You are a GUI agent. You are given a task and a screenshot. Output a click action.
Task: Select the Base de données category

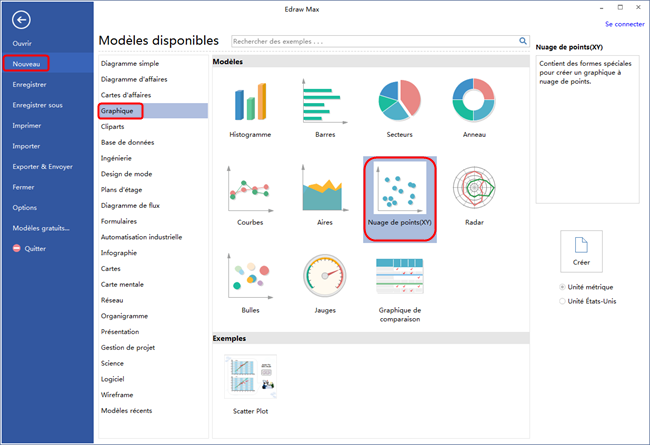point(127,142)
